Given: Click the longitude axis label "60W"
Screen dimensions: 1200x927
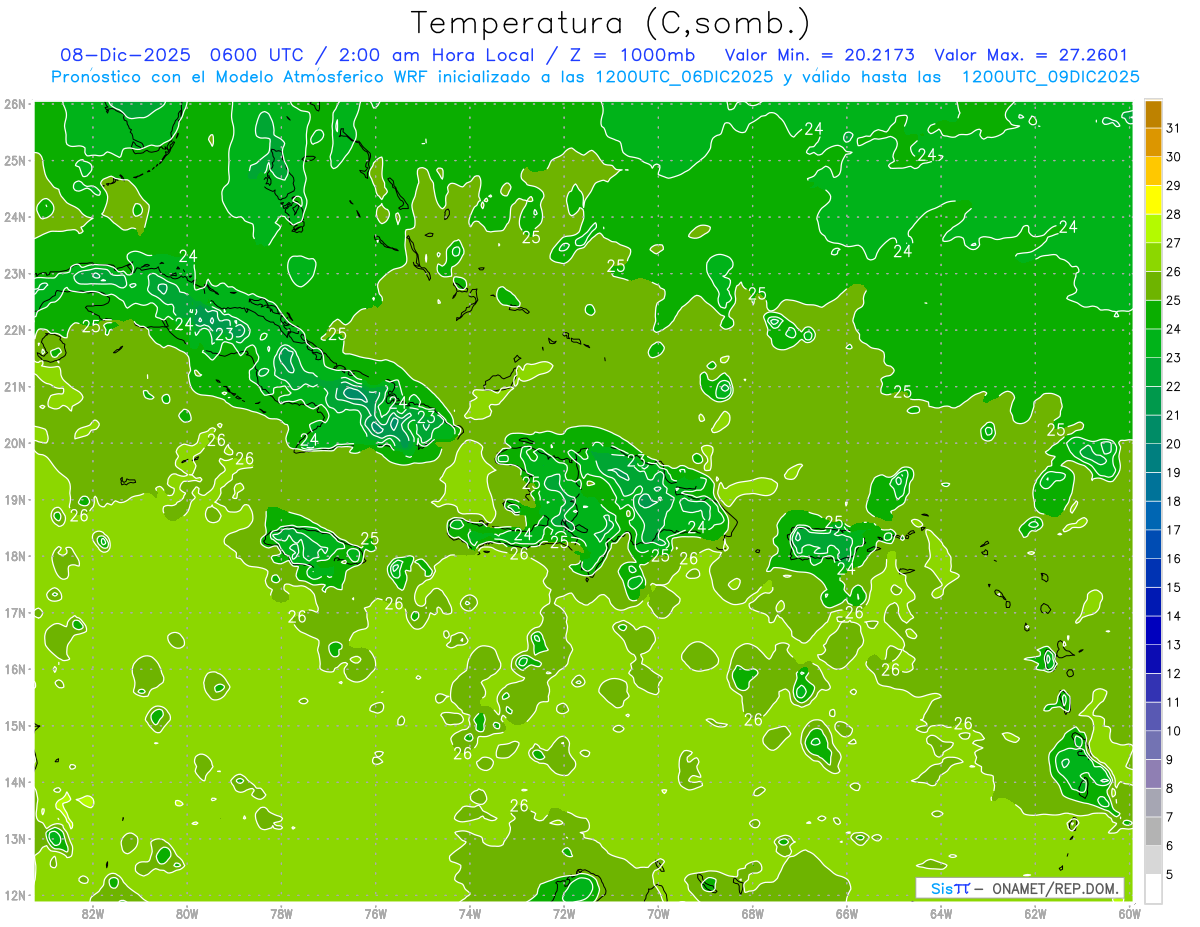Looking at the screenshot, I should (1129, 913).
